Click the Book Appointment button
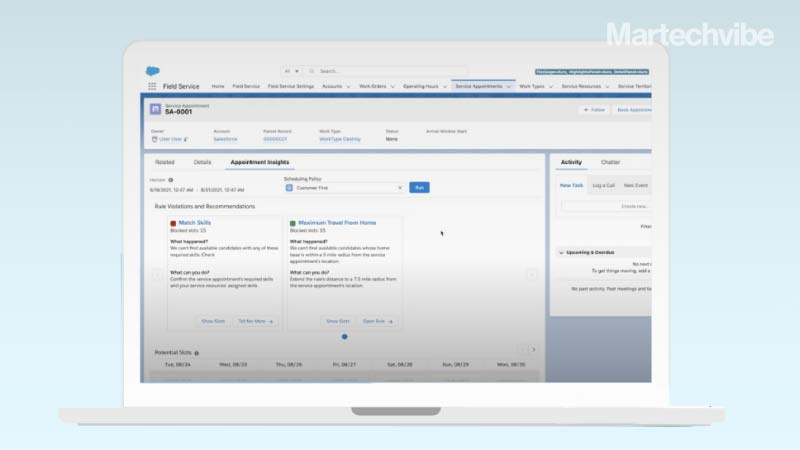The height and width of the screenshot is (450, 800). pyautogui.click(x=633, y=110)
